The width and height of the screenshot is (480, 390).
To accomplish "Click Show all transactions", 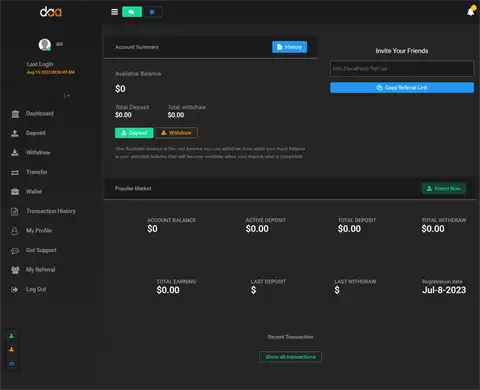I will (290, 357).
